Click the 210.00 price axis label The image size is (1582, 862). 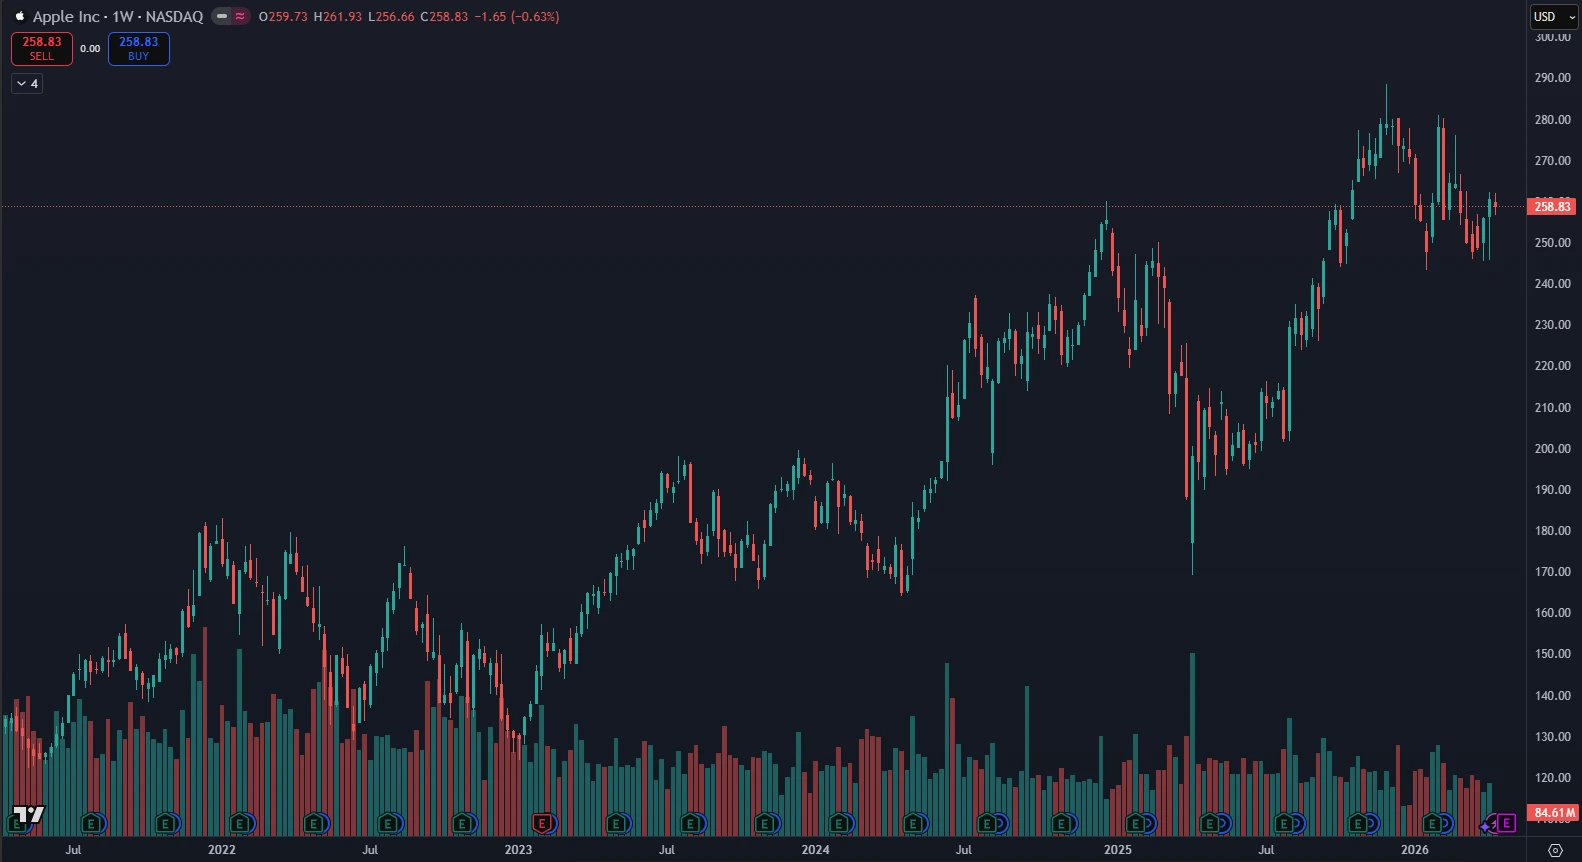[x=1553, y=408]
